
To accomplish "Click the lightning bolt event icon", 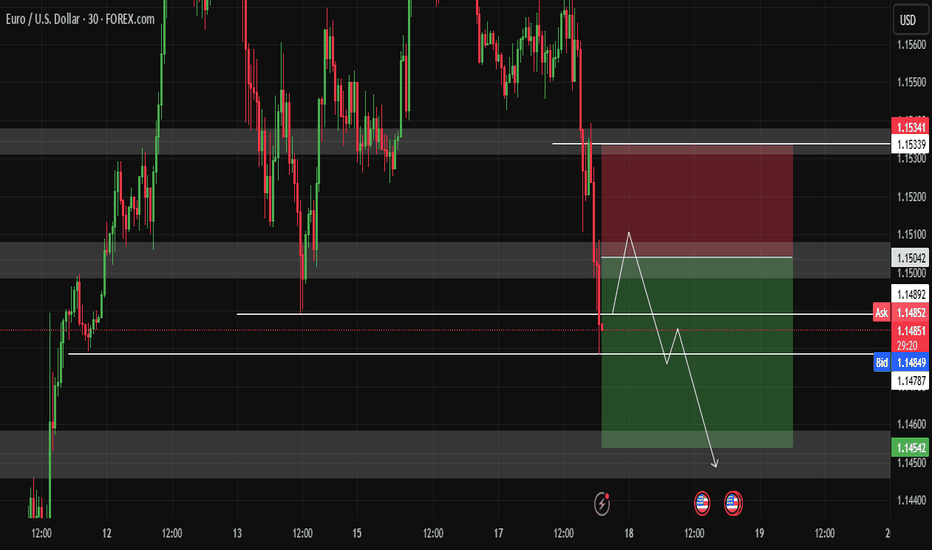I will point(602,504).
